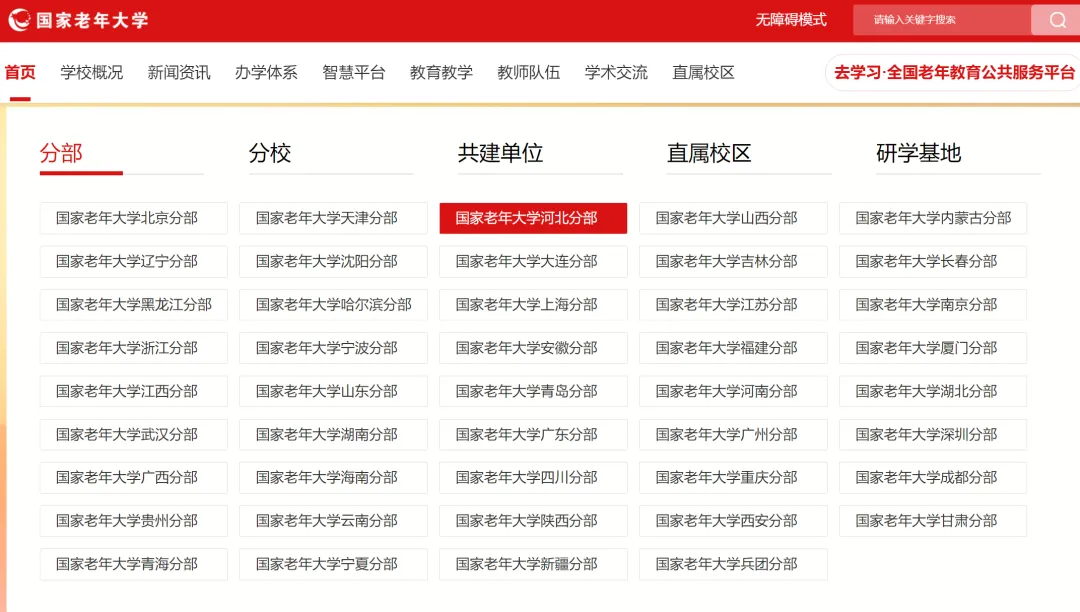Switch to the 共建单位 tab
This screenshot has width=1080, height=612.
[501, 153]
